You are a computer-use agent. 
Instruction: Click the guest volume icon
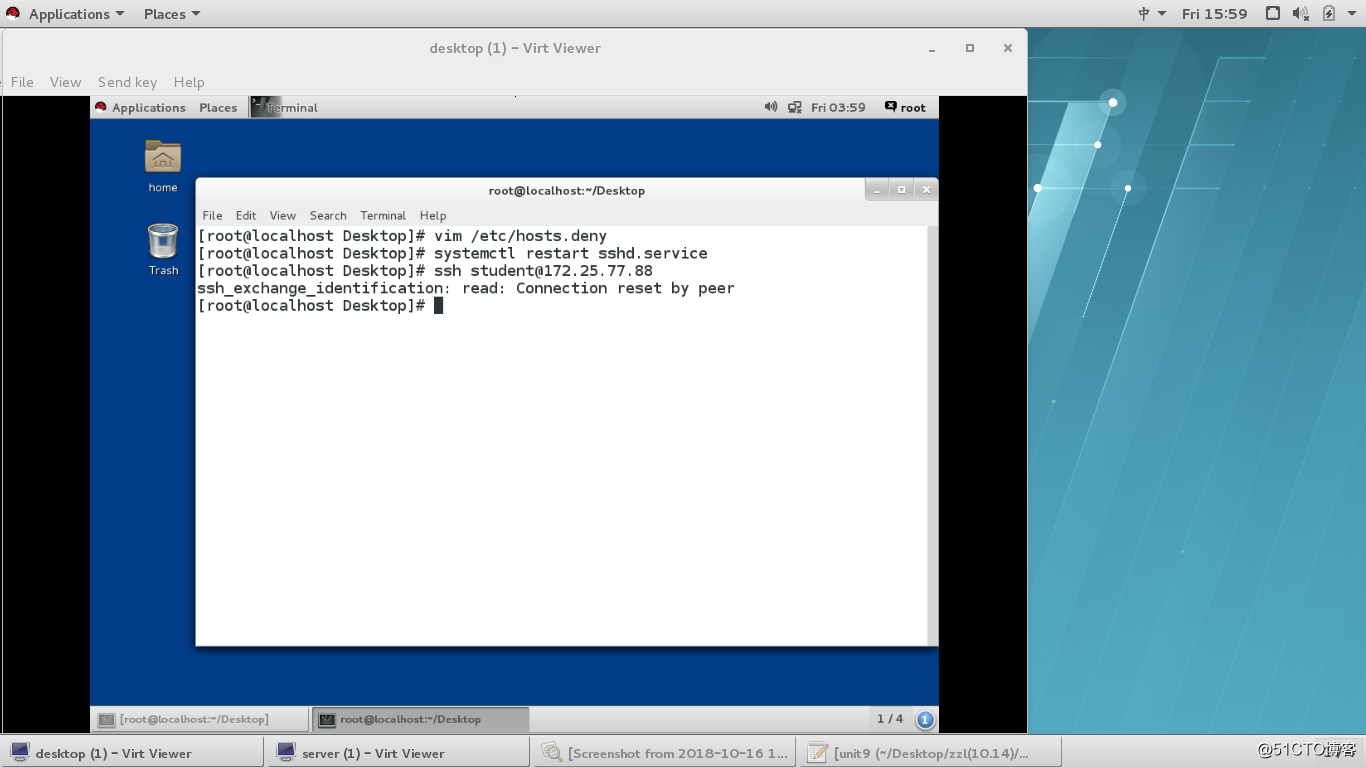[x=771, y=107]
